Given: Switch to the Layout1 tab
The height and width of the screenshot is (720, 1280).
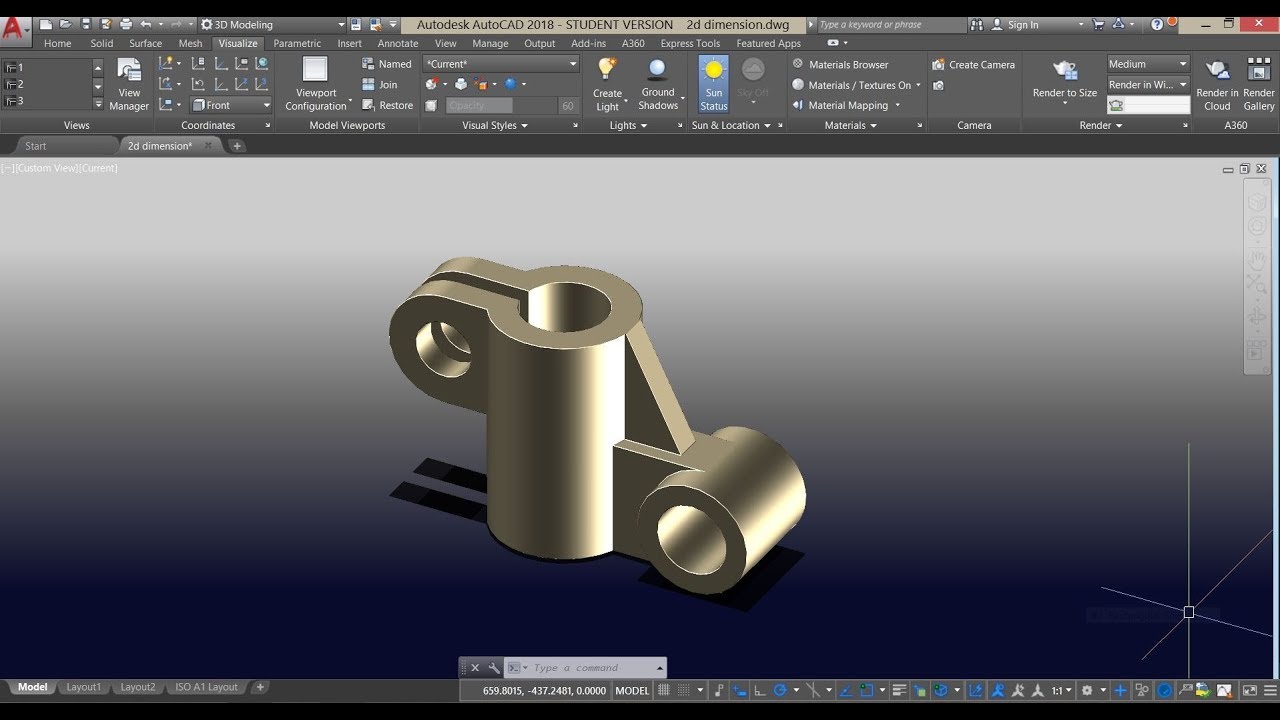Looking at the screenshot, I should (84, 687).
